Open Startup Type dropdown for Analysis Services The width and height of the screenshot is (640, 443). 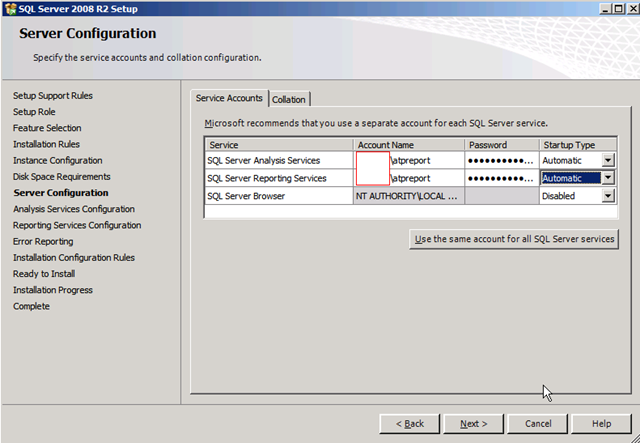[x=608, y=161]
